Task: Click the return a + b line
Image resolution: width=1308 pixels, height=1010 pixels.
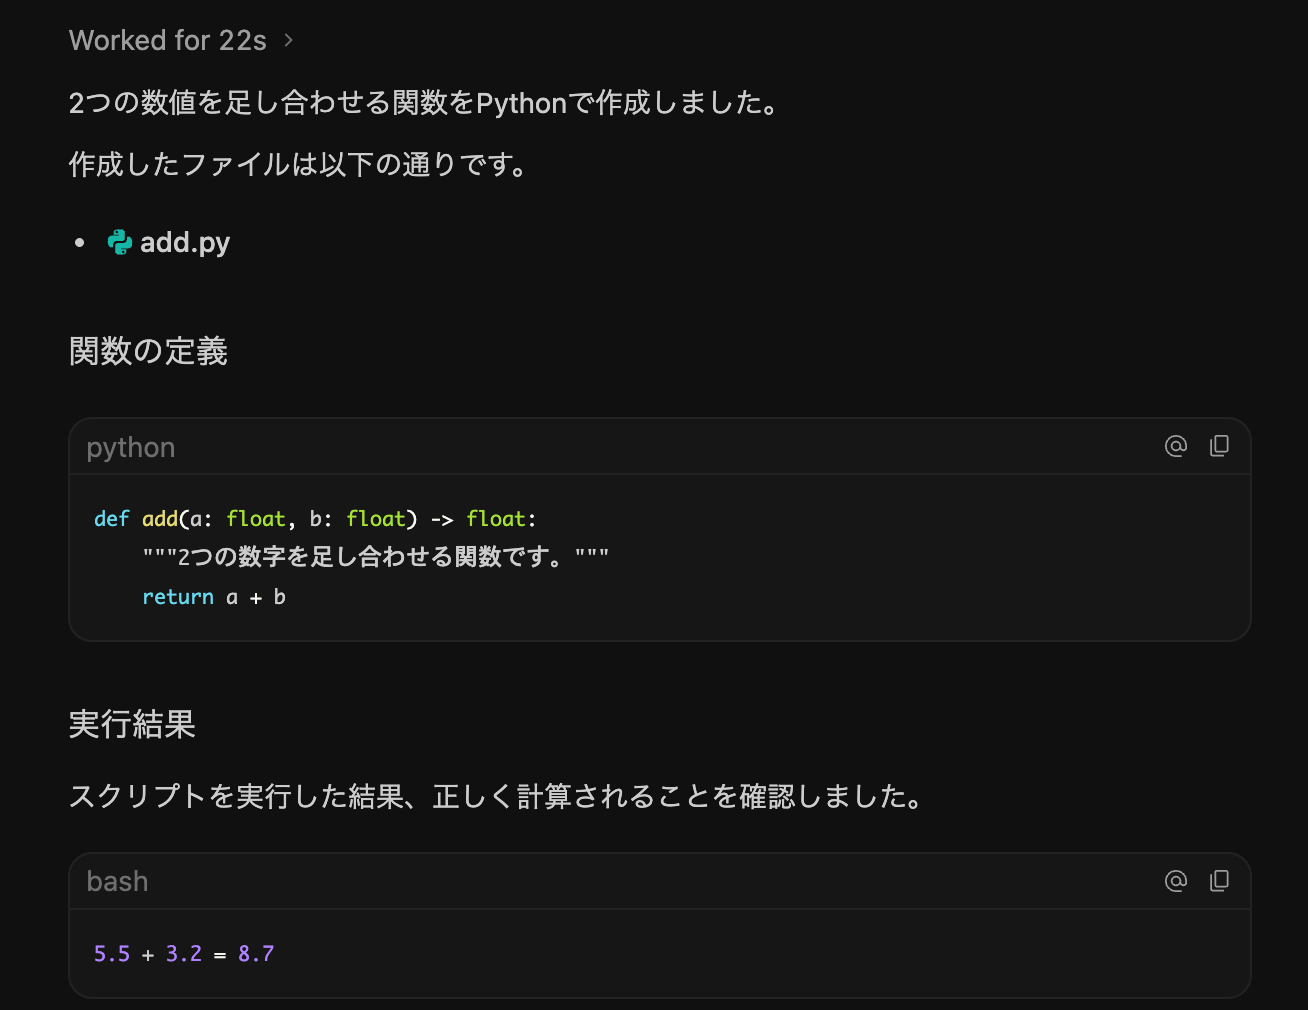Action: click(214, 597)
